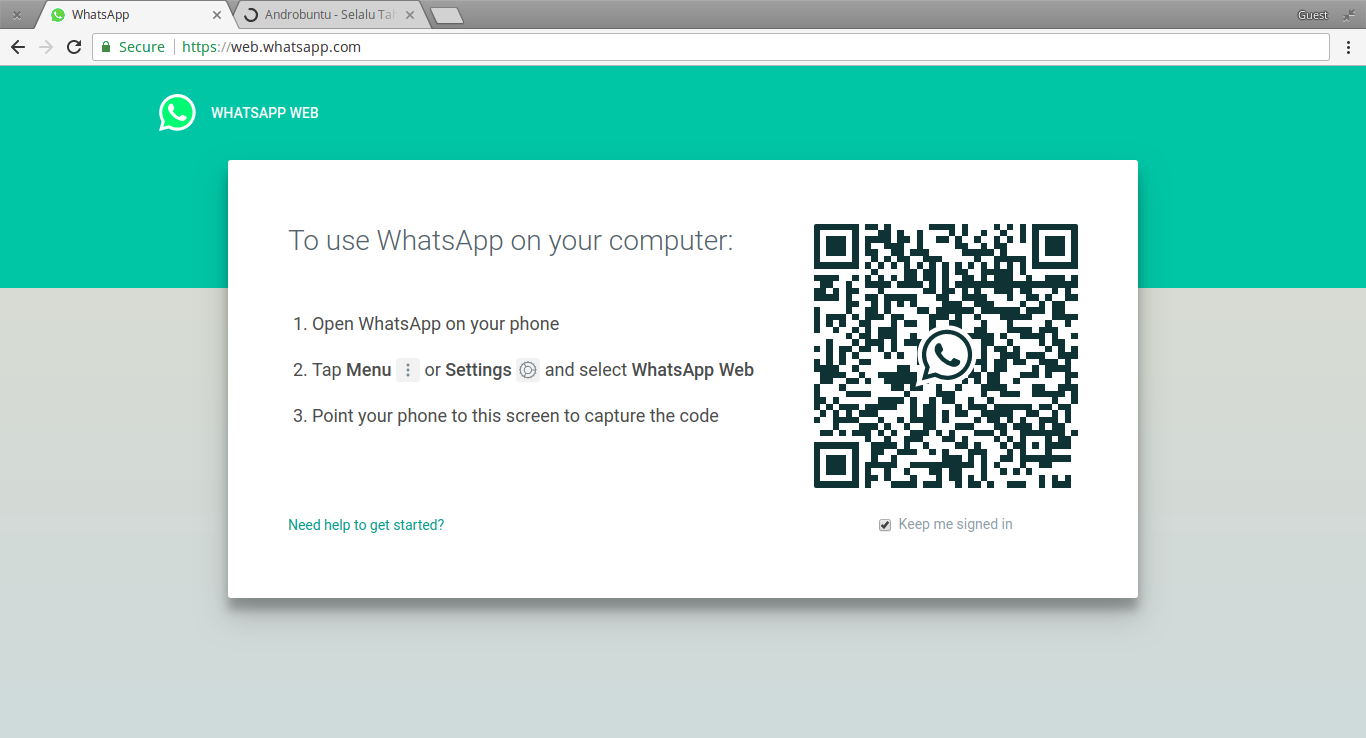
Task: Open the Guest account menu
Action: click(1312, 15)
